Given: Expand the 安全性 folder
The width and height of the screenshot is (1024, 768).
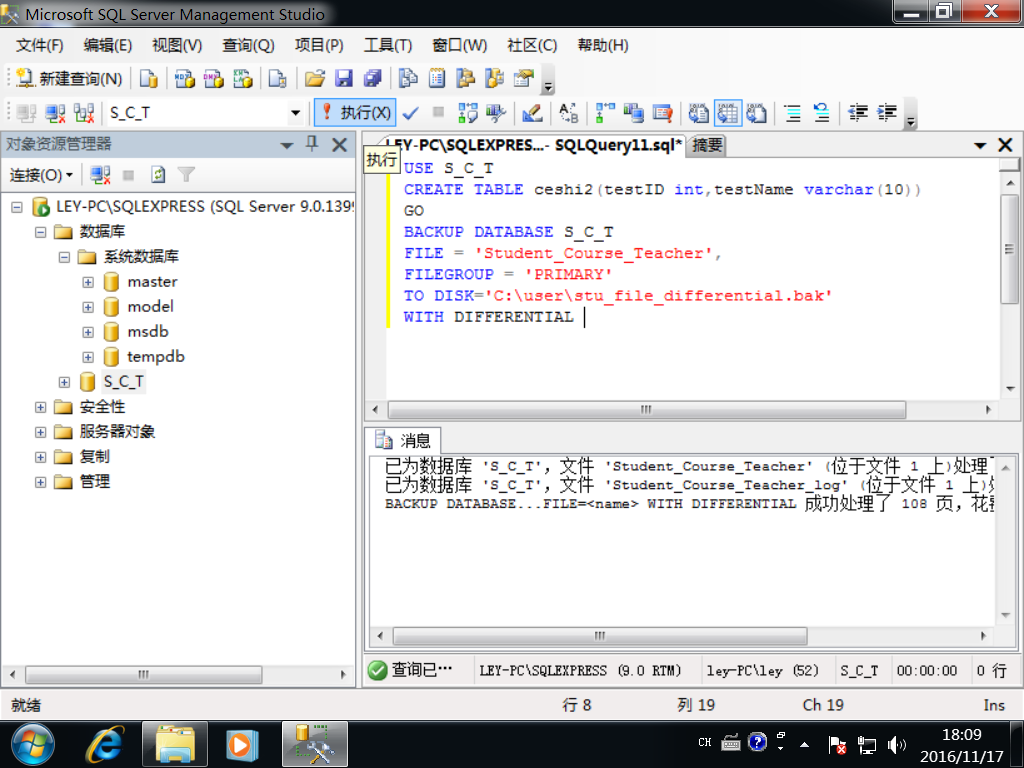Looking at the screenshot, I should tap(40, 408).
